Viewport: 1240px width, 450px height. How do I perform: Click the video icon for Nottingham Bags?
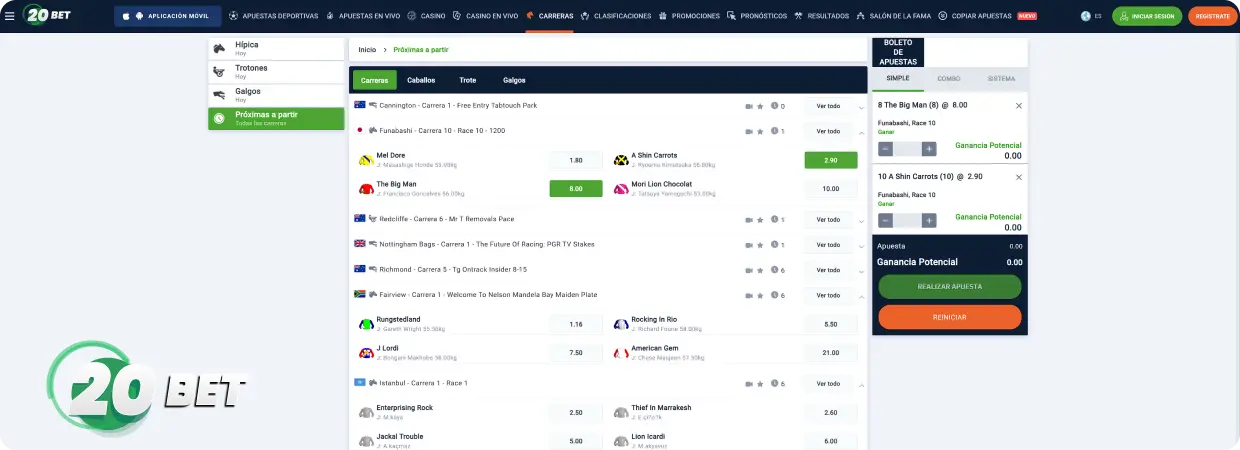pos(748,244)
